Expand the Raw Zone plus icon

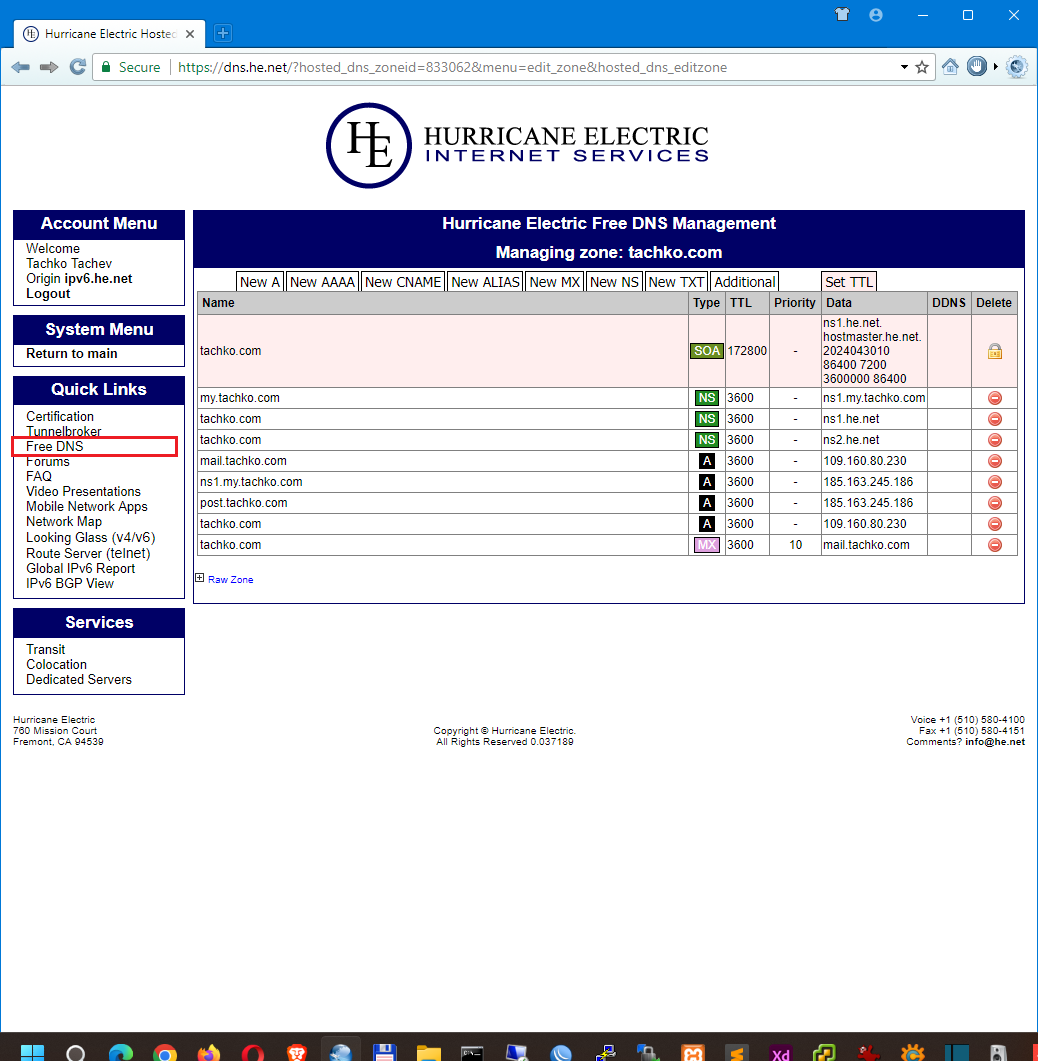200,578
